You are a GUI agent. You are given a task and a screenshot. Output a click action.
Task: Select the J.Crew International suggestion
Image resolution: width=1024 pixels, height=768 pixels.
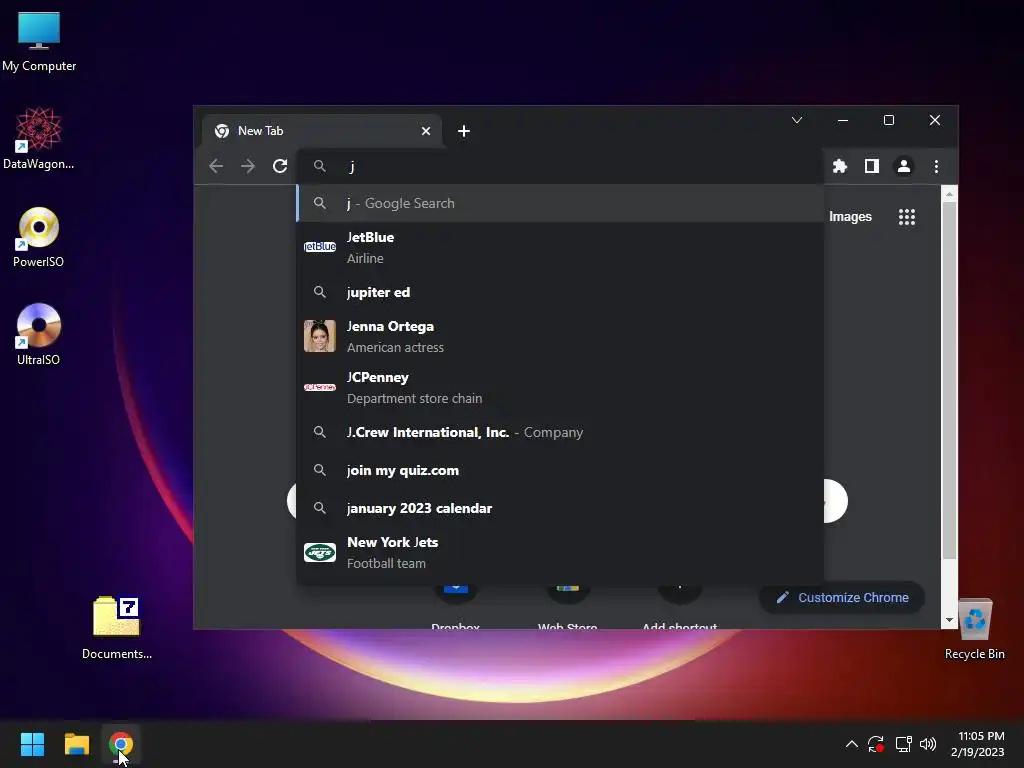point(560,432)
